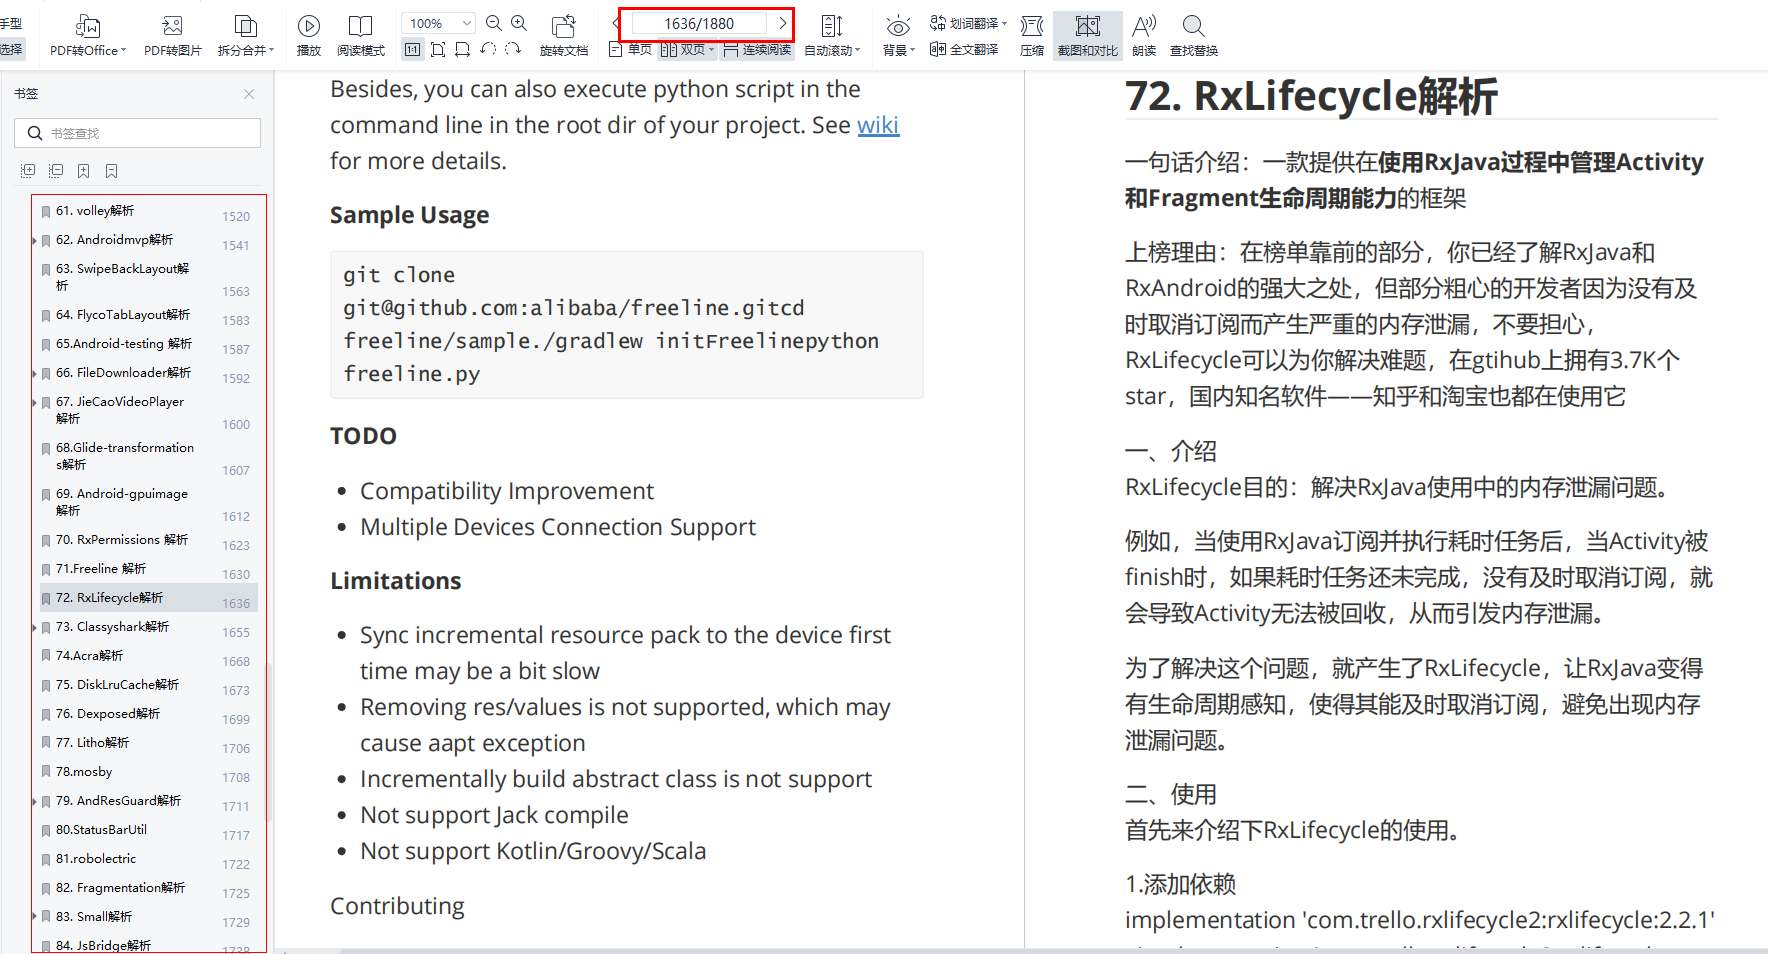Click the delete bookmark icon
This screenshot has height=954, width=1768.
(112, 171)
